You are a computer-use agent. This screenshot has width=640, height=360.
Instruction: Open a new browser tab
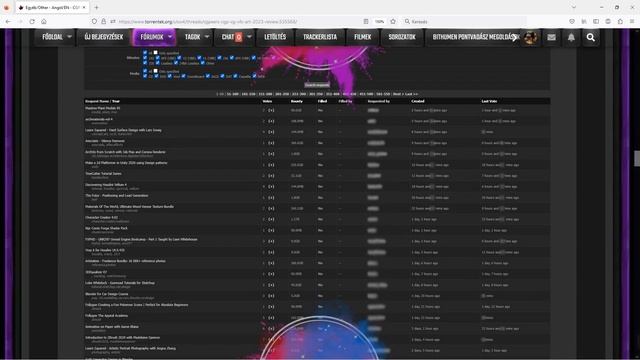pos(96,7)
